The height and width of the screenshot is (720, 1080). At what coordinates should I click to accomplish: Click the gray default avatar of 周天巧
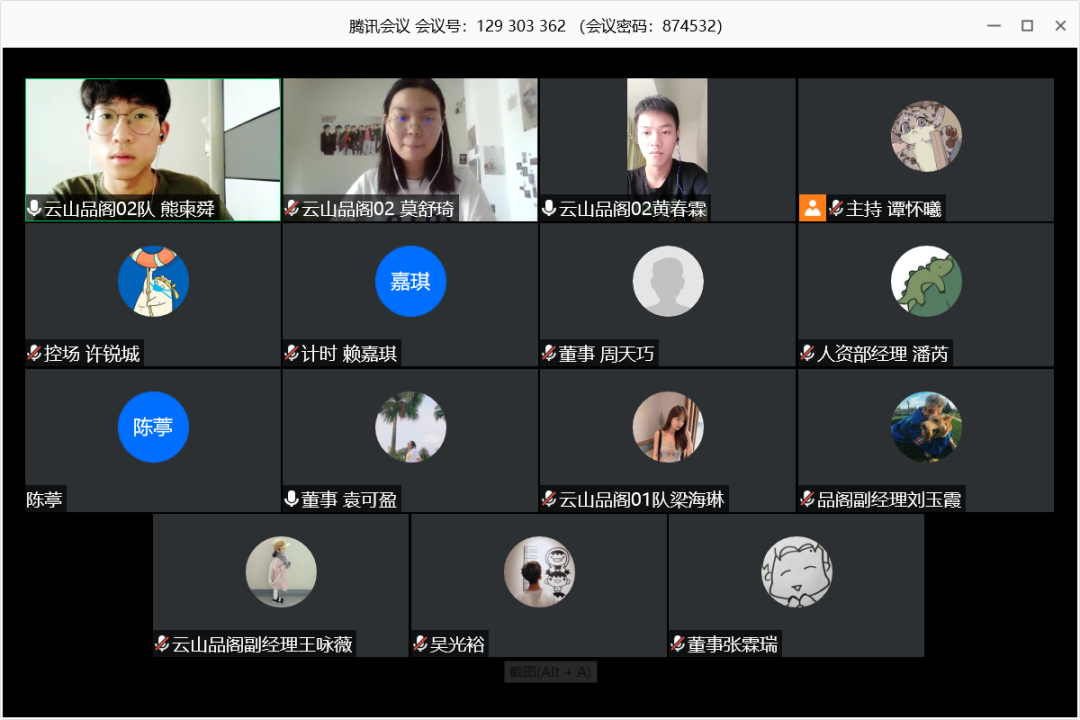tap(668, 282)
